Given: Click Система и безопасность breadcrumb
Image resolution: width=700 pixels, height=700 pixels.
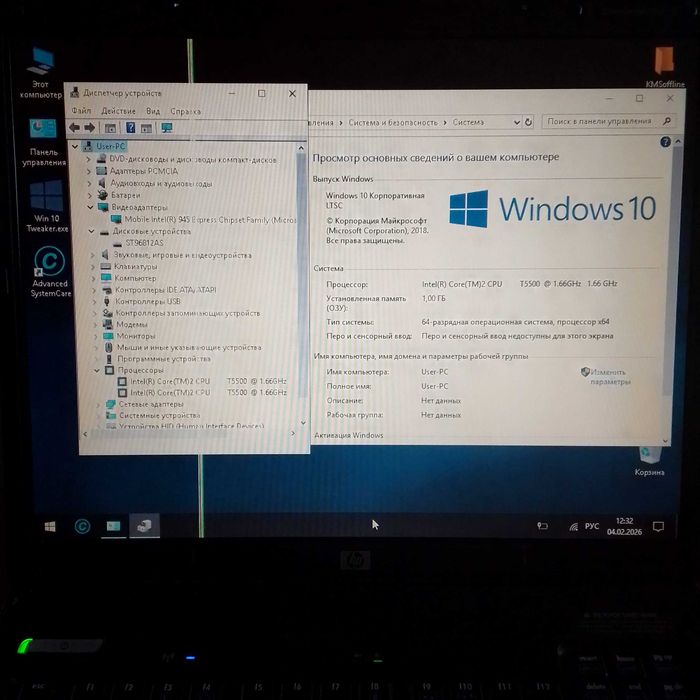Looking at the screenshot, I should [x=393, y=122].
